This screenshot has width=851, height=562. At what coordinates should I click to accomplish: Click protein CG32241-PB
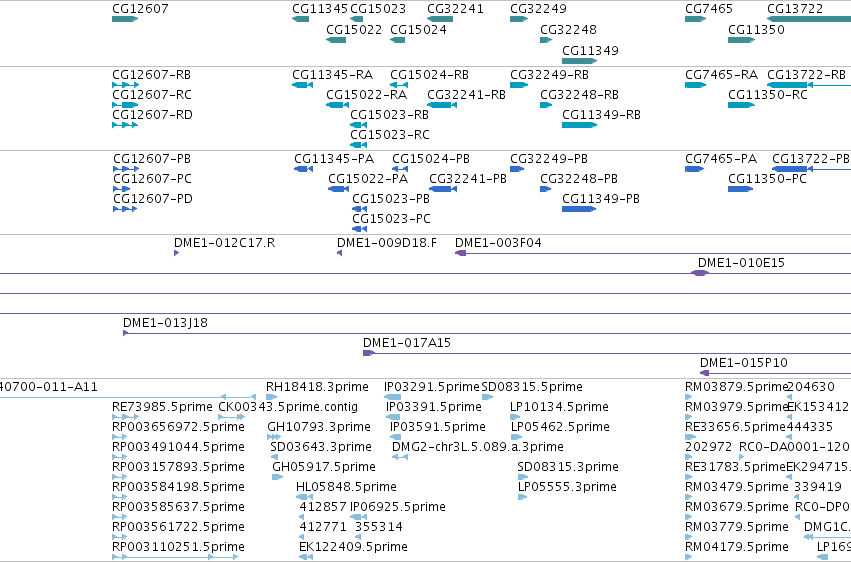(443, 189)
